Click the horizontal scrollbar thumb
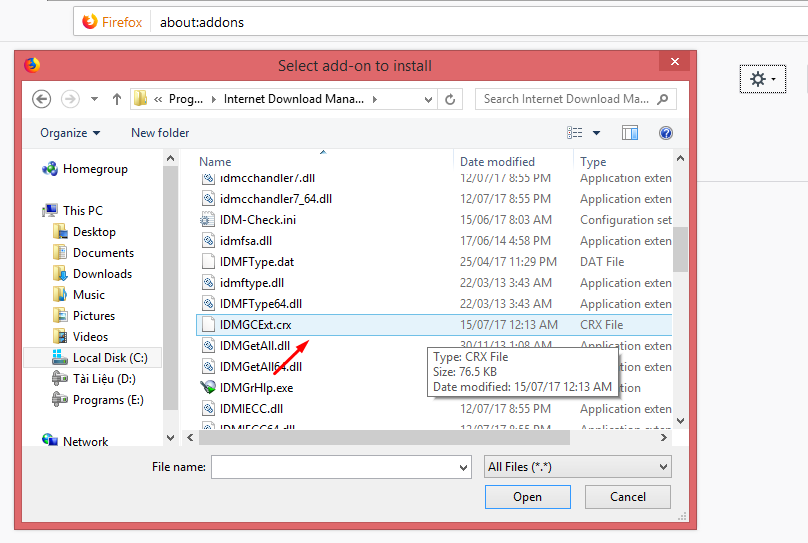The height and width of the screenshot is (543, 808). [384, 437]
